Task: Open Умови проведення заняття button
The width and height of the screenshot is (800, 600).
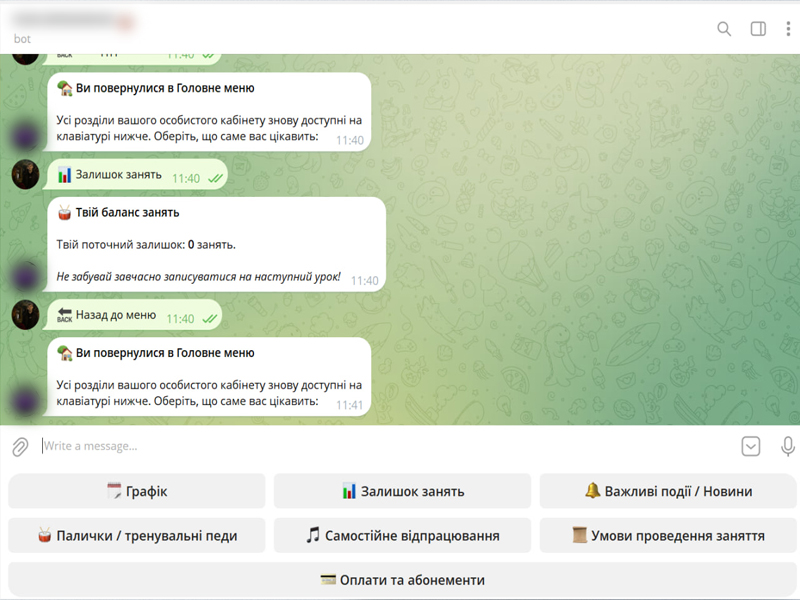Action: click(x=668, y=536)
